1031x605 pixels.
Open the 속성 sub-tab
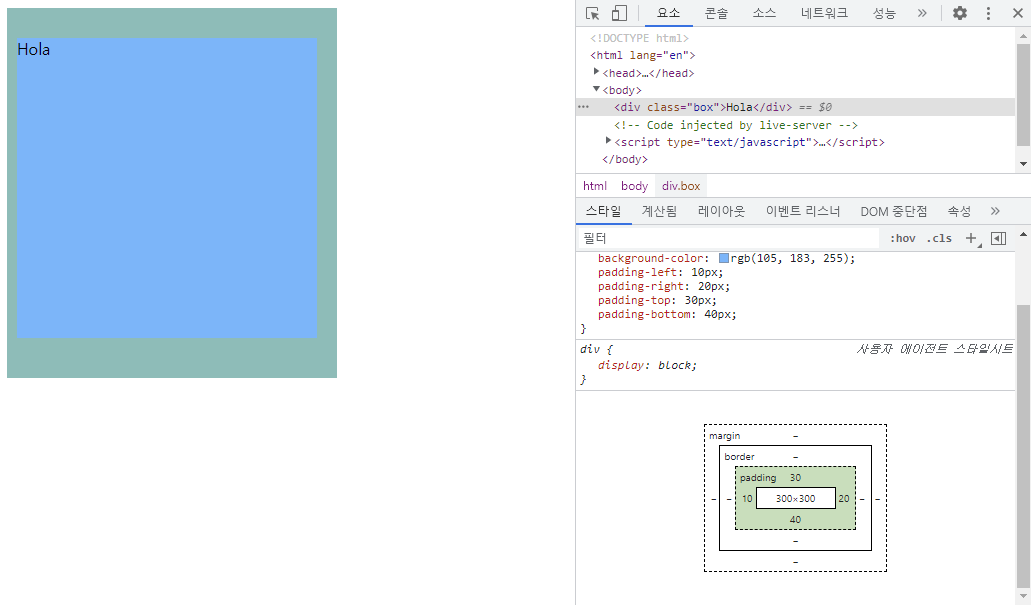[x=959, y=211]
